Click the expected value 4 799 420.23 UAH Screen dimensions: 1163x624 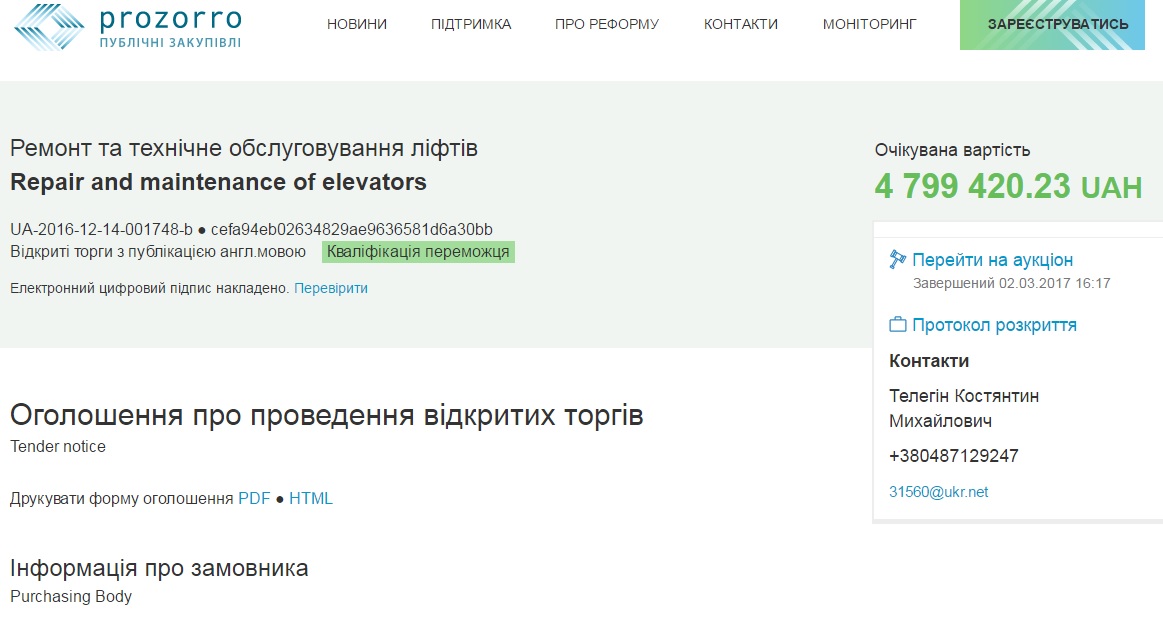coord(1008,186)
